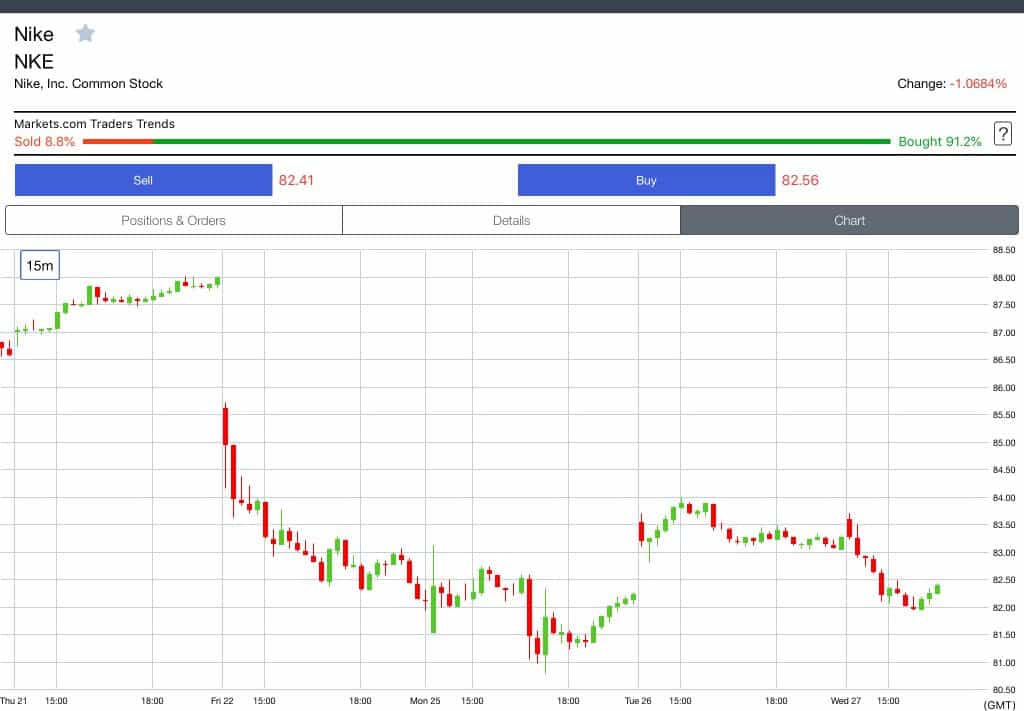Open the Traders Trends help question mark
The width and height of the screenshot is (1024, 711).
[x=1003, y=134]
